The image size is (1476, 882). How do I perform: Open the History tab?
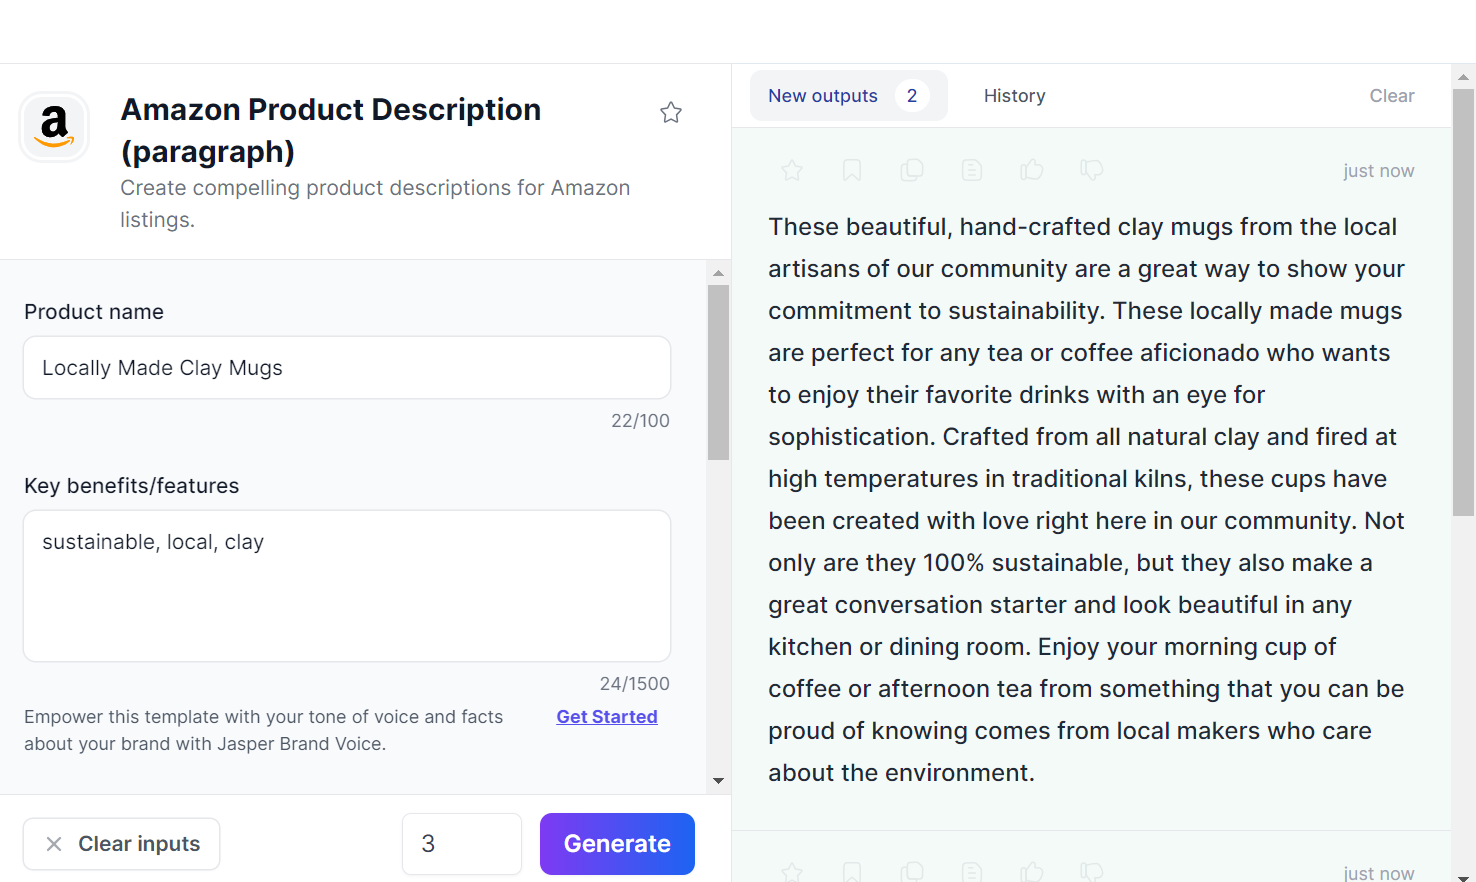pyautogui.click(x=1014, y=96)
